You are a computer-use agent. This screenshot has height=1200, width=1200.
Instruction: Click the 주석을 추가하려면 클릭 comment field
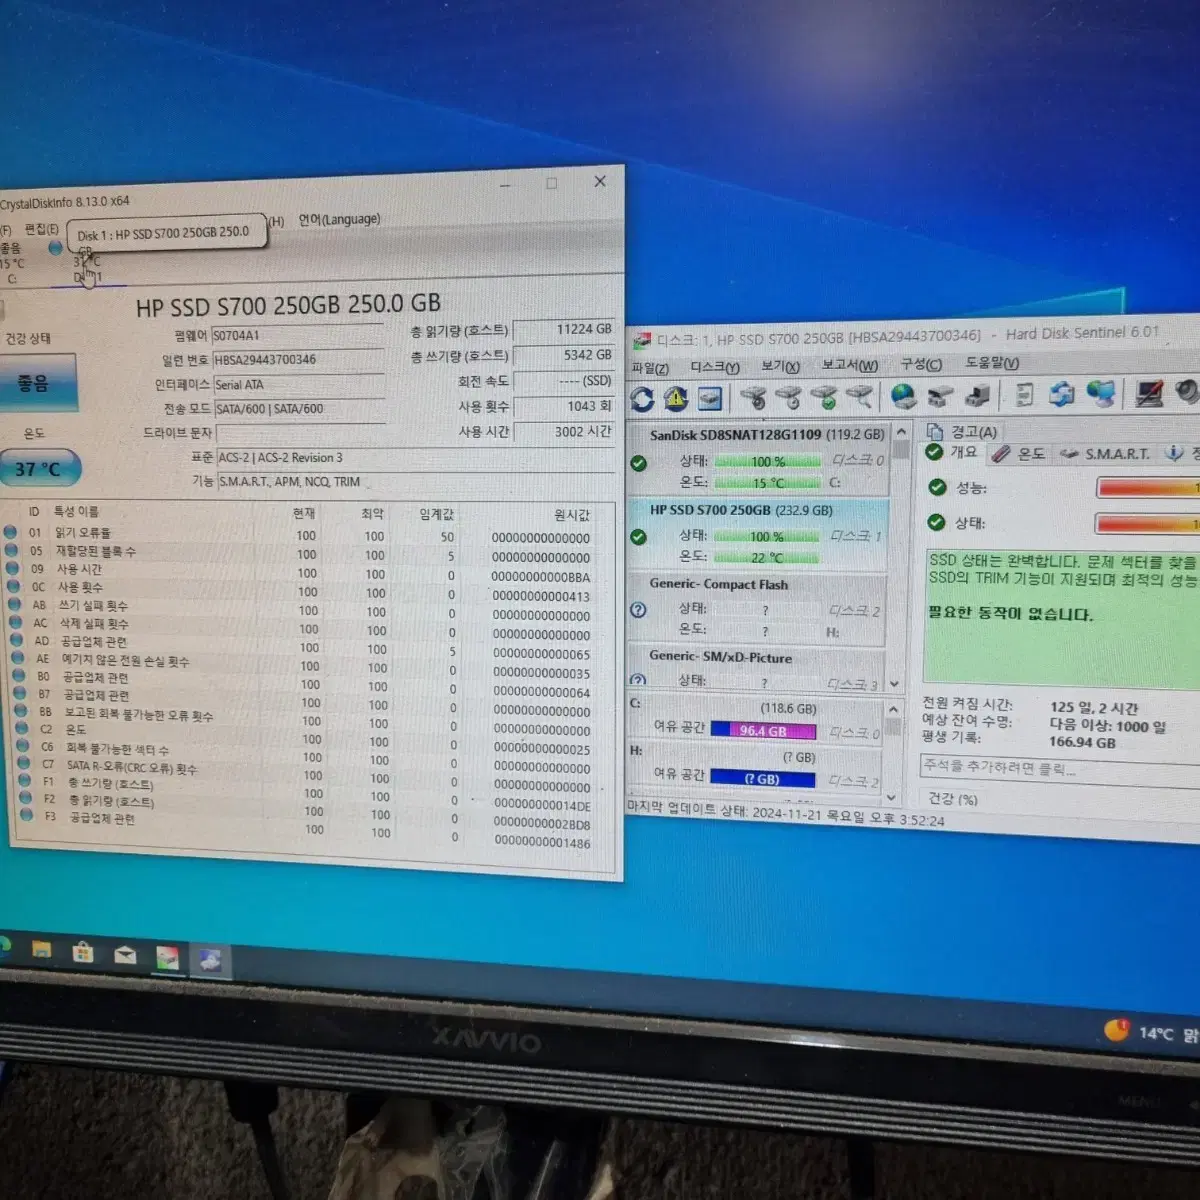pos(1060,767)
